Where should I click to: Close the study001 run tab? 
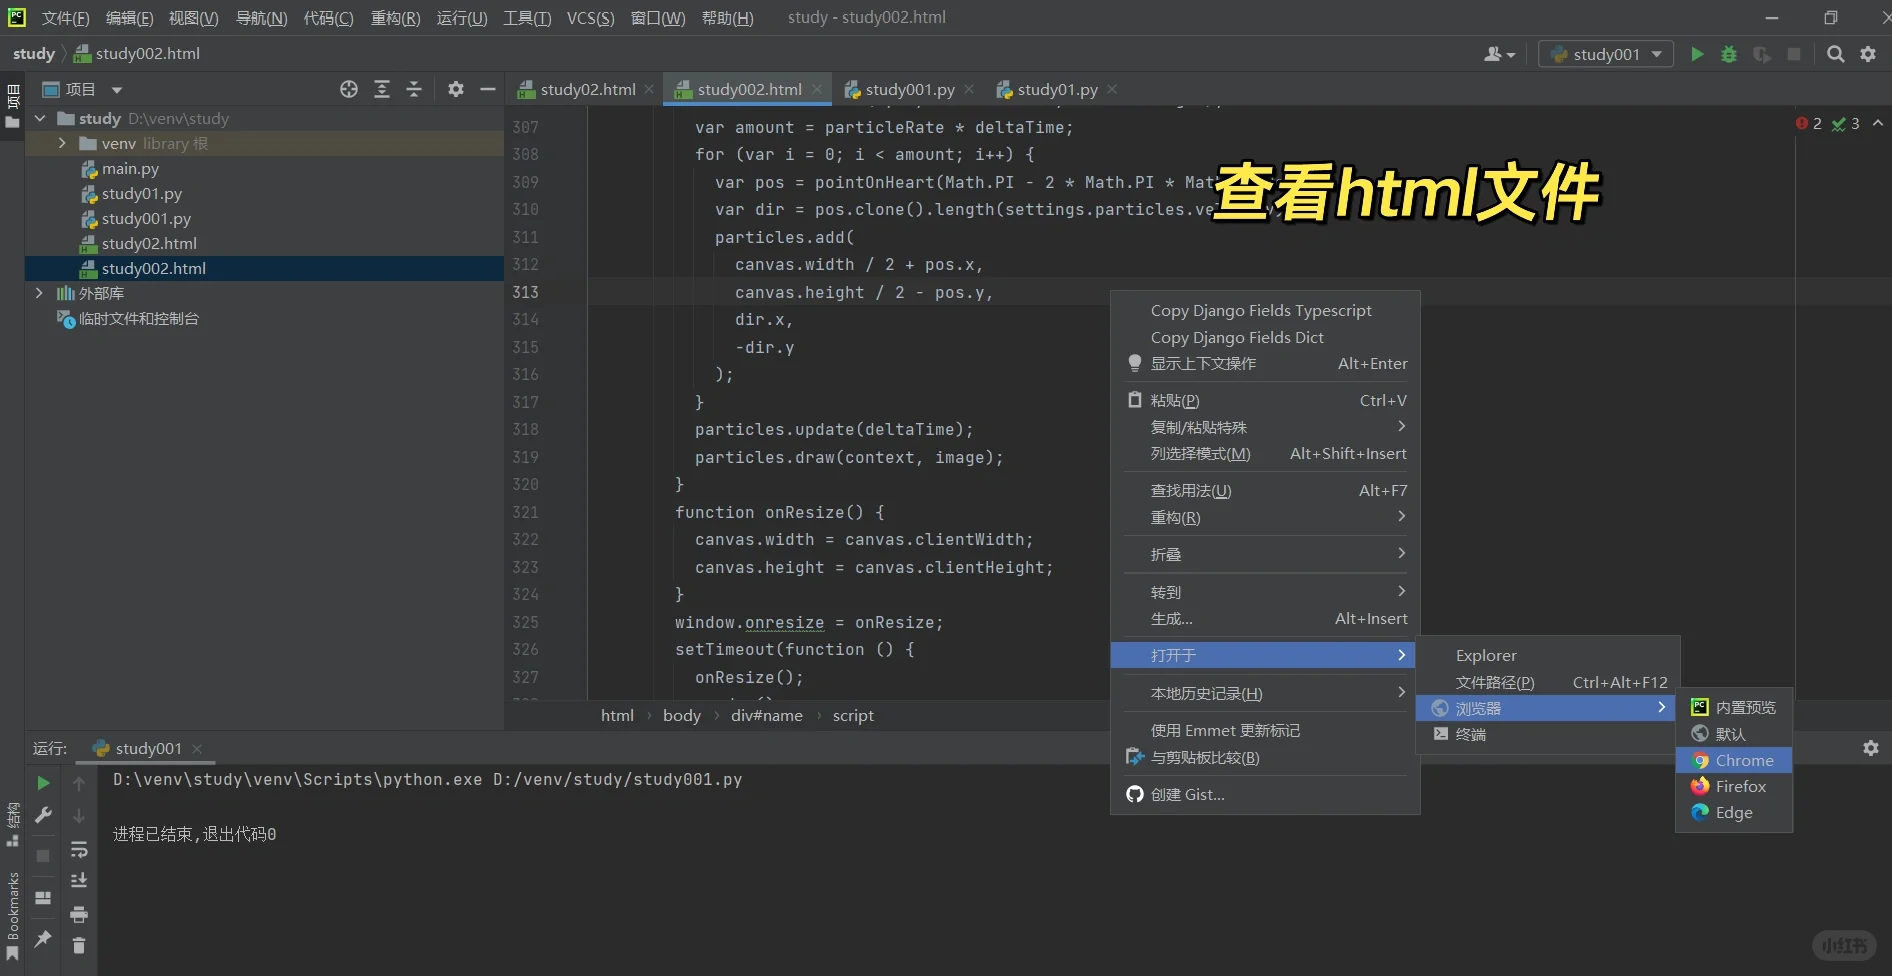[197, 748]
